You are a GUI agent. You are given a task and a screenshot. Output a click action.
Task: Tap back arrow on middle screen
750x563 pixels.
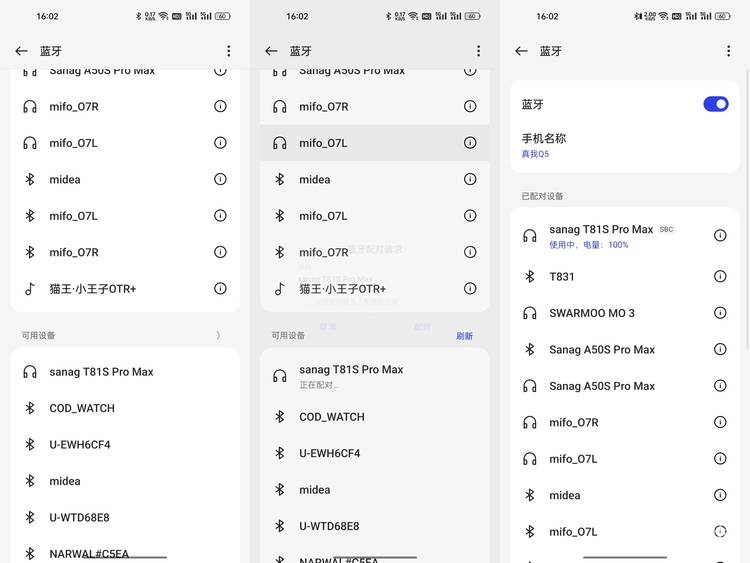pos(271,51)
